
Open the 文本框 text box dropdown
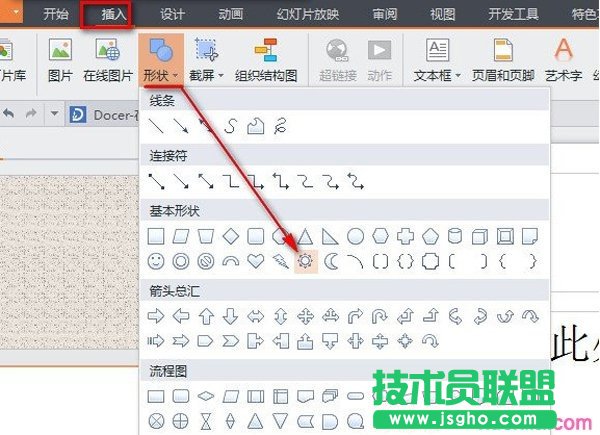437,60
